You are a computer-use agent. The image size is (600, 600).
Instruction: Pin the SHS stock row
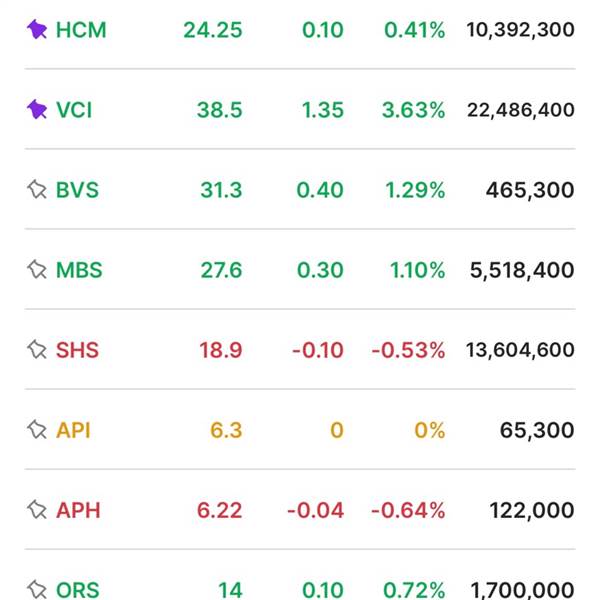(37, 350)
